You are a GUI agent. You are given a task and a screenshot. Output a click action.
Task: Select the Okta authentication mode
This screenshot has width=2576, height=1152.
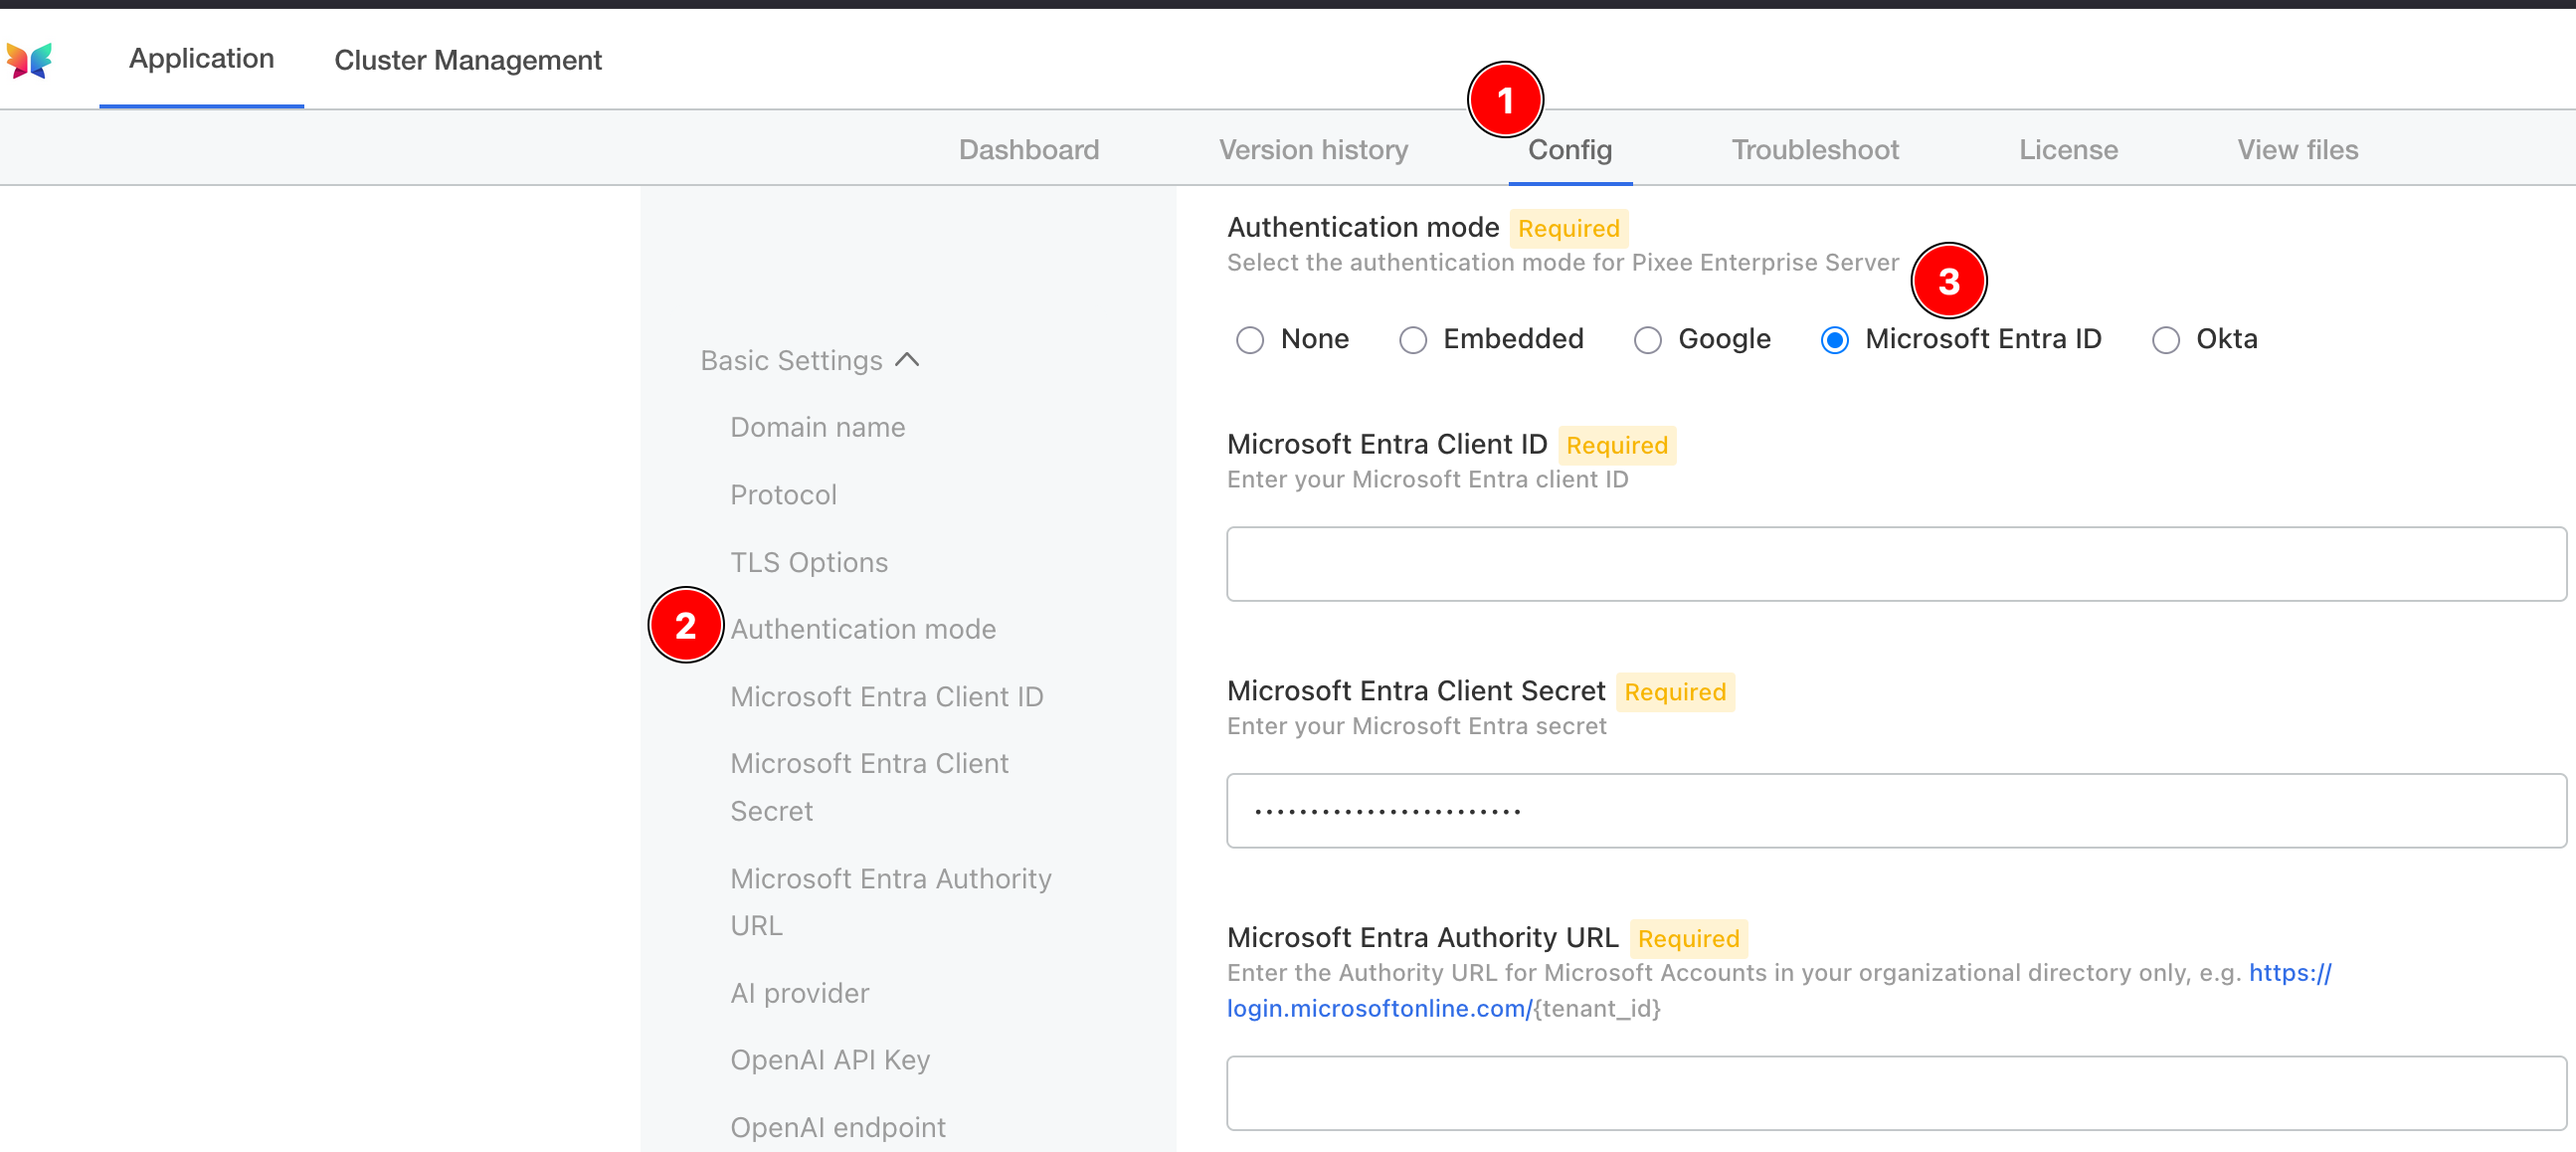pos(2166,340)
